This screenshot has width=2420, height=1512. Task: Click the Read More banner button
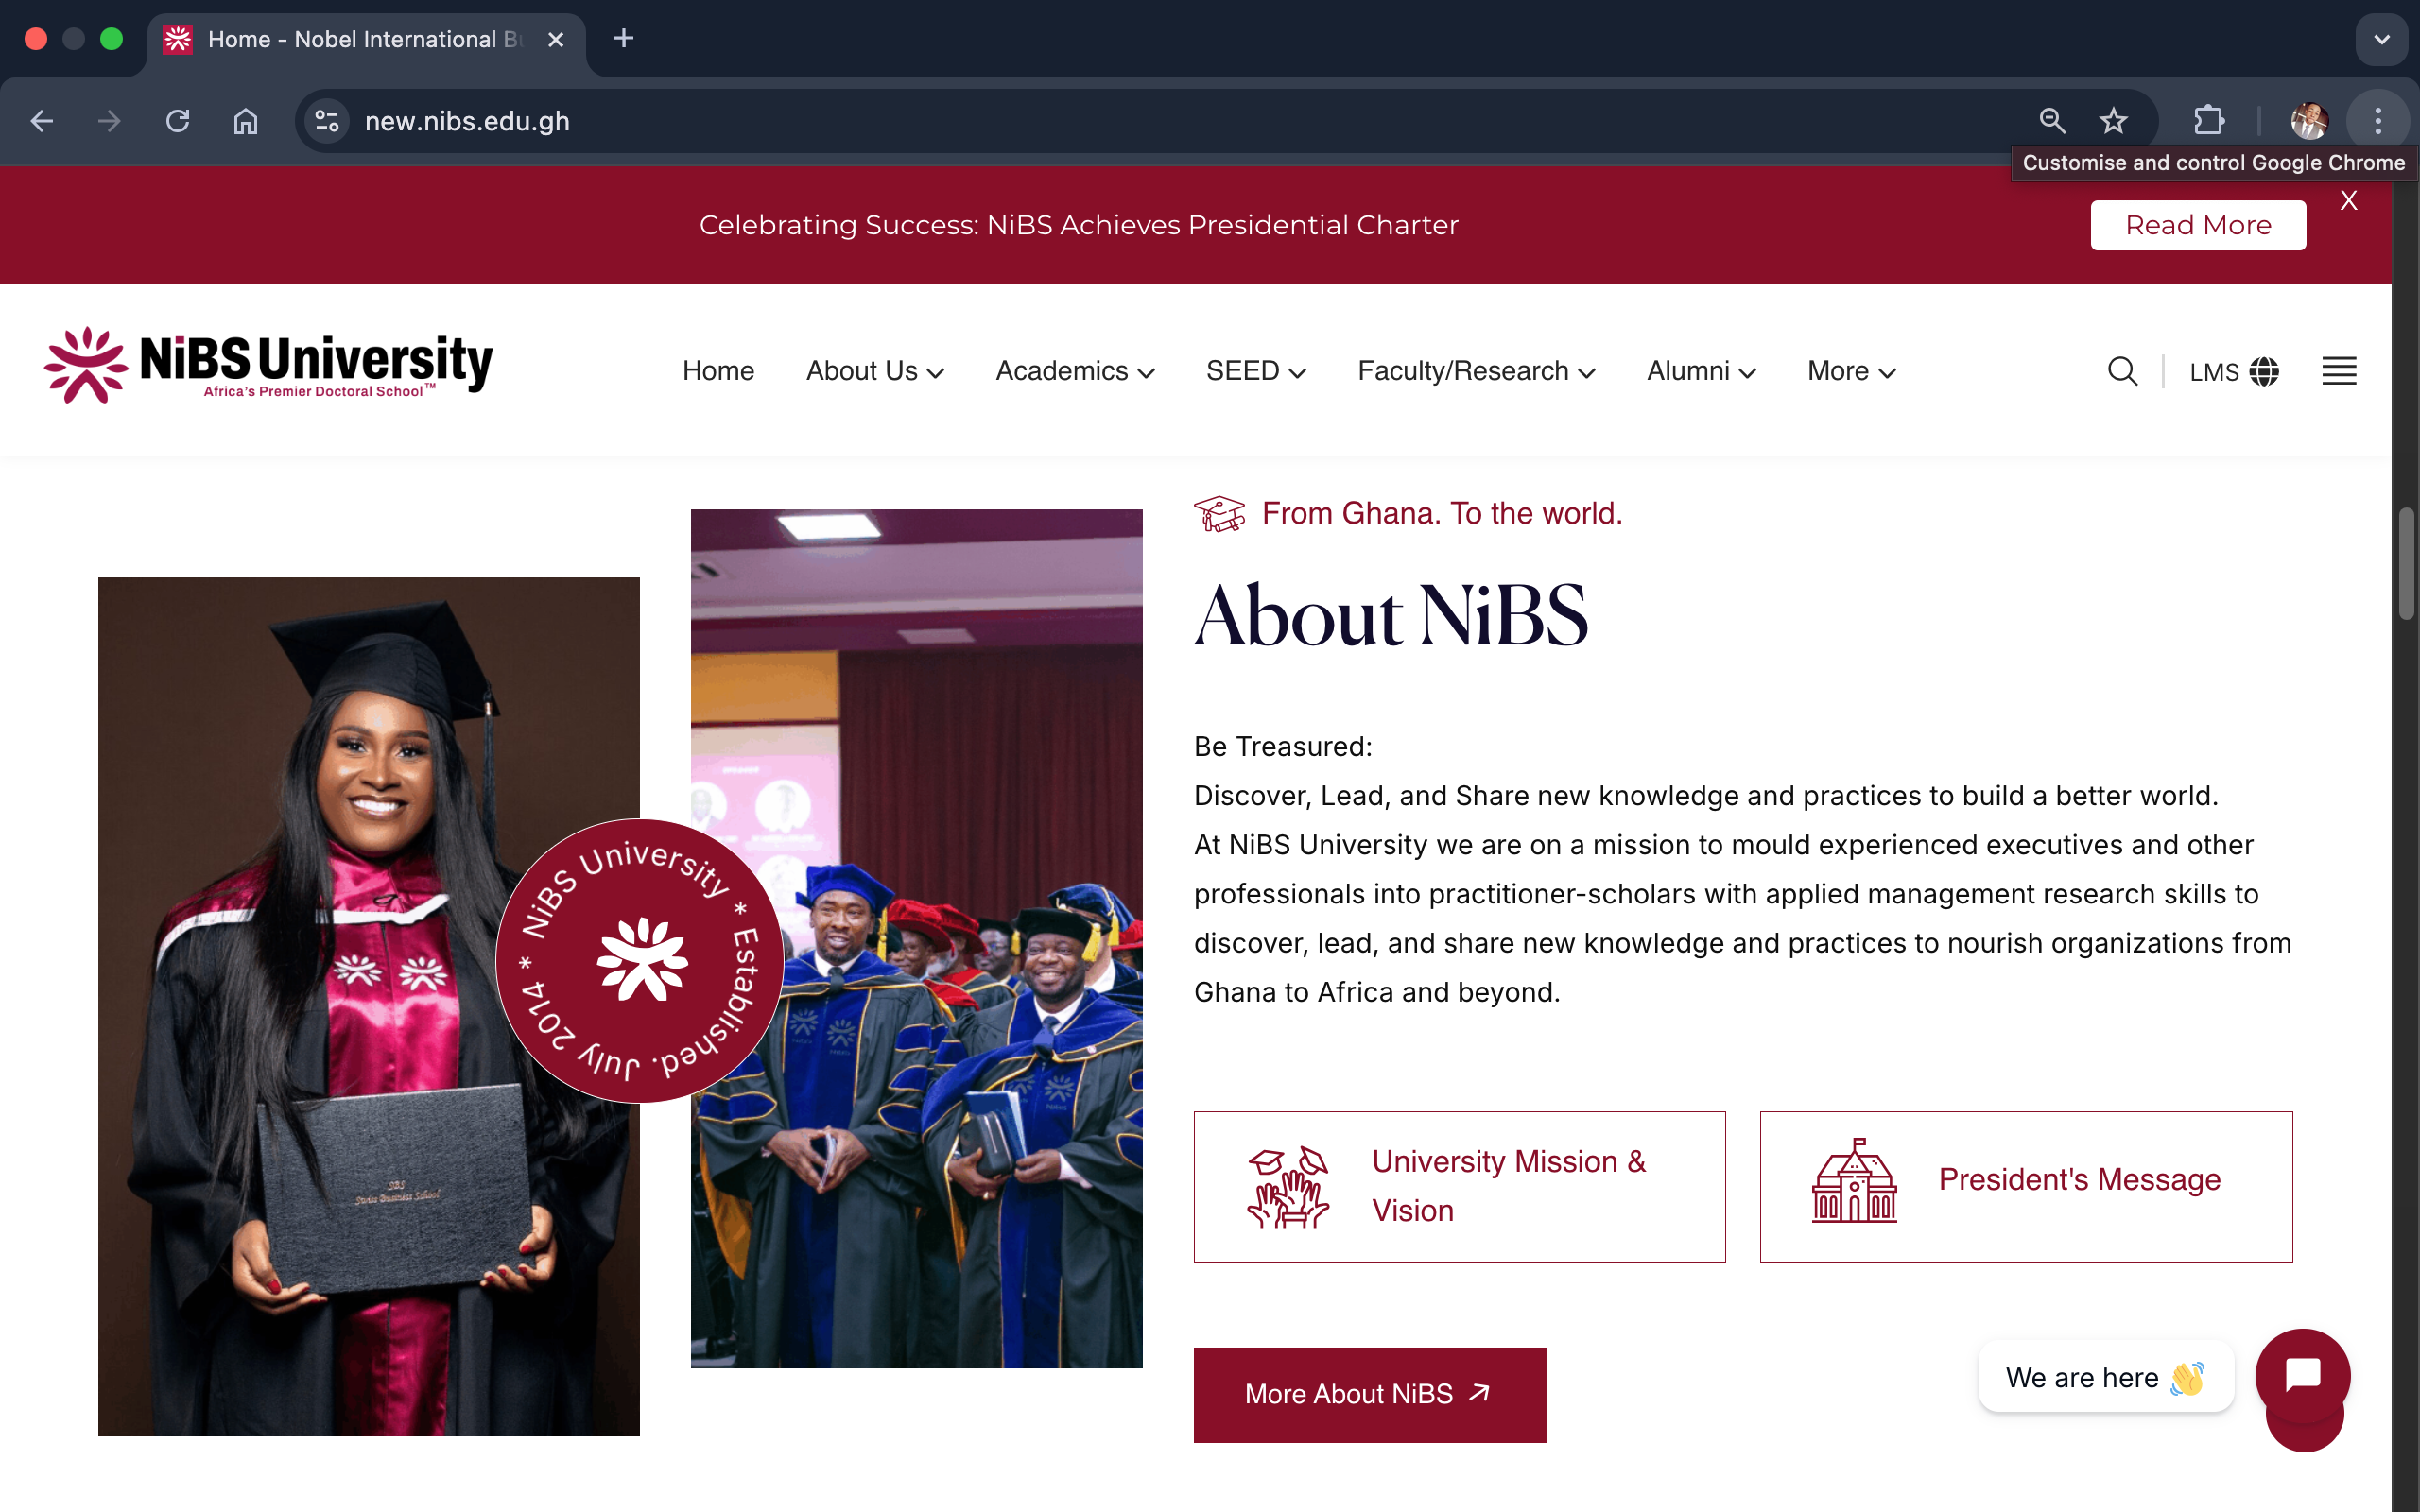(x=2197, y=225)
